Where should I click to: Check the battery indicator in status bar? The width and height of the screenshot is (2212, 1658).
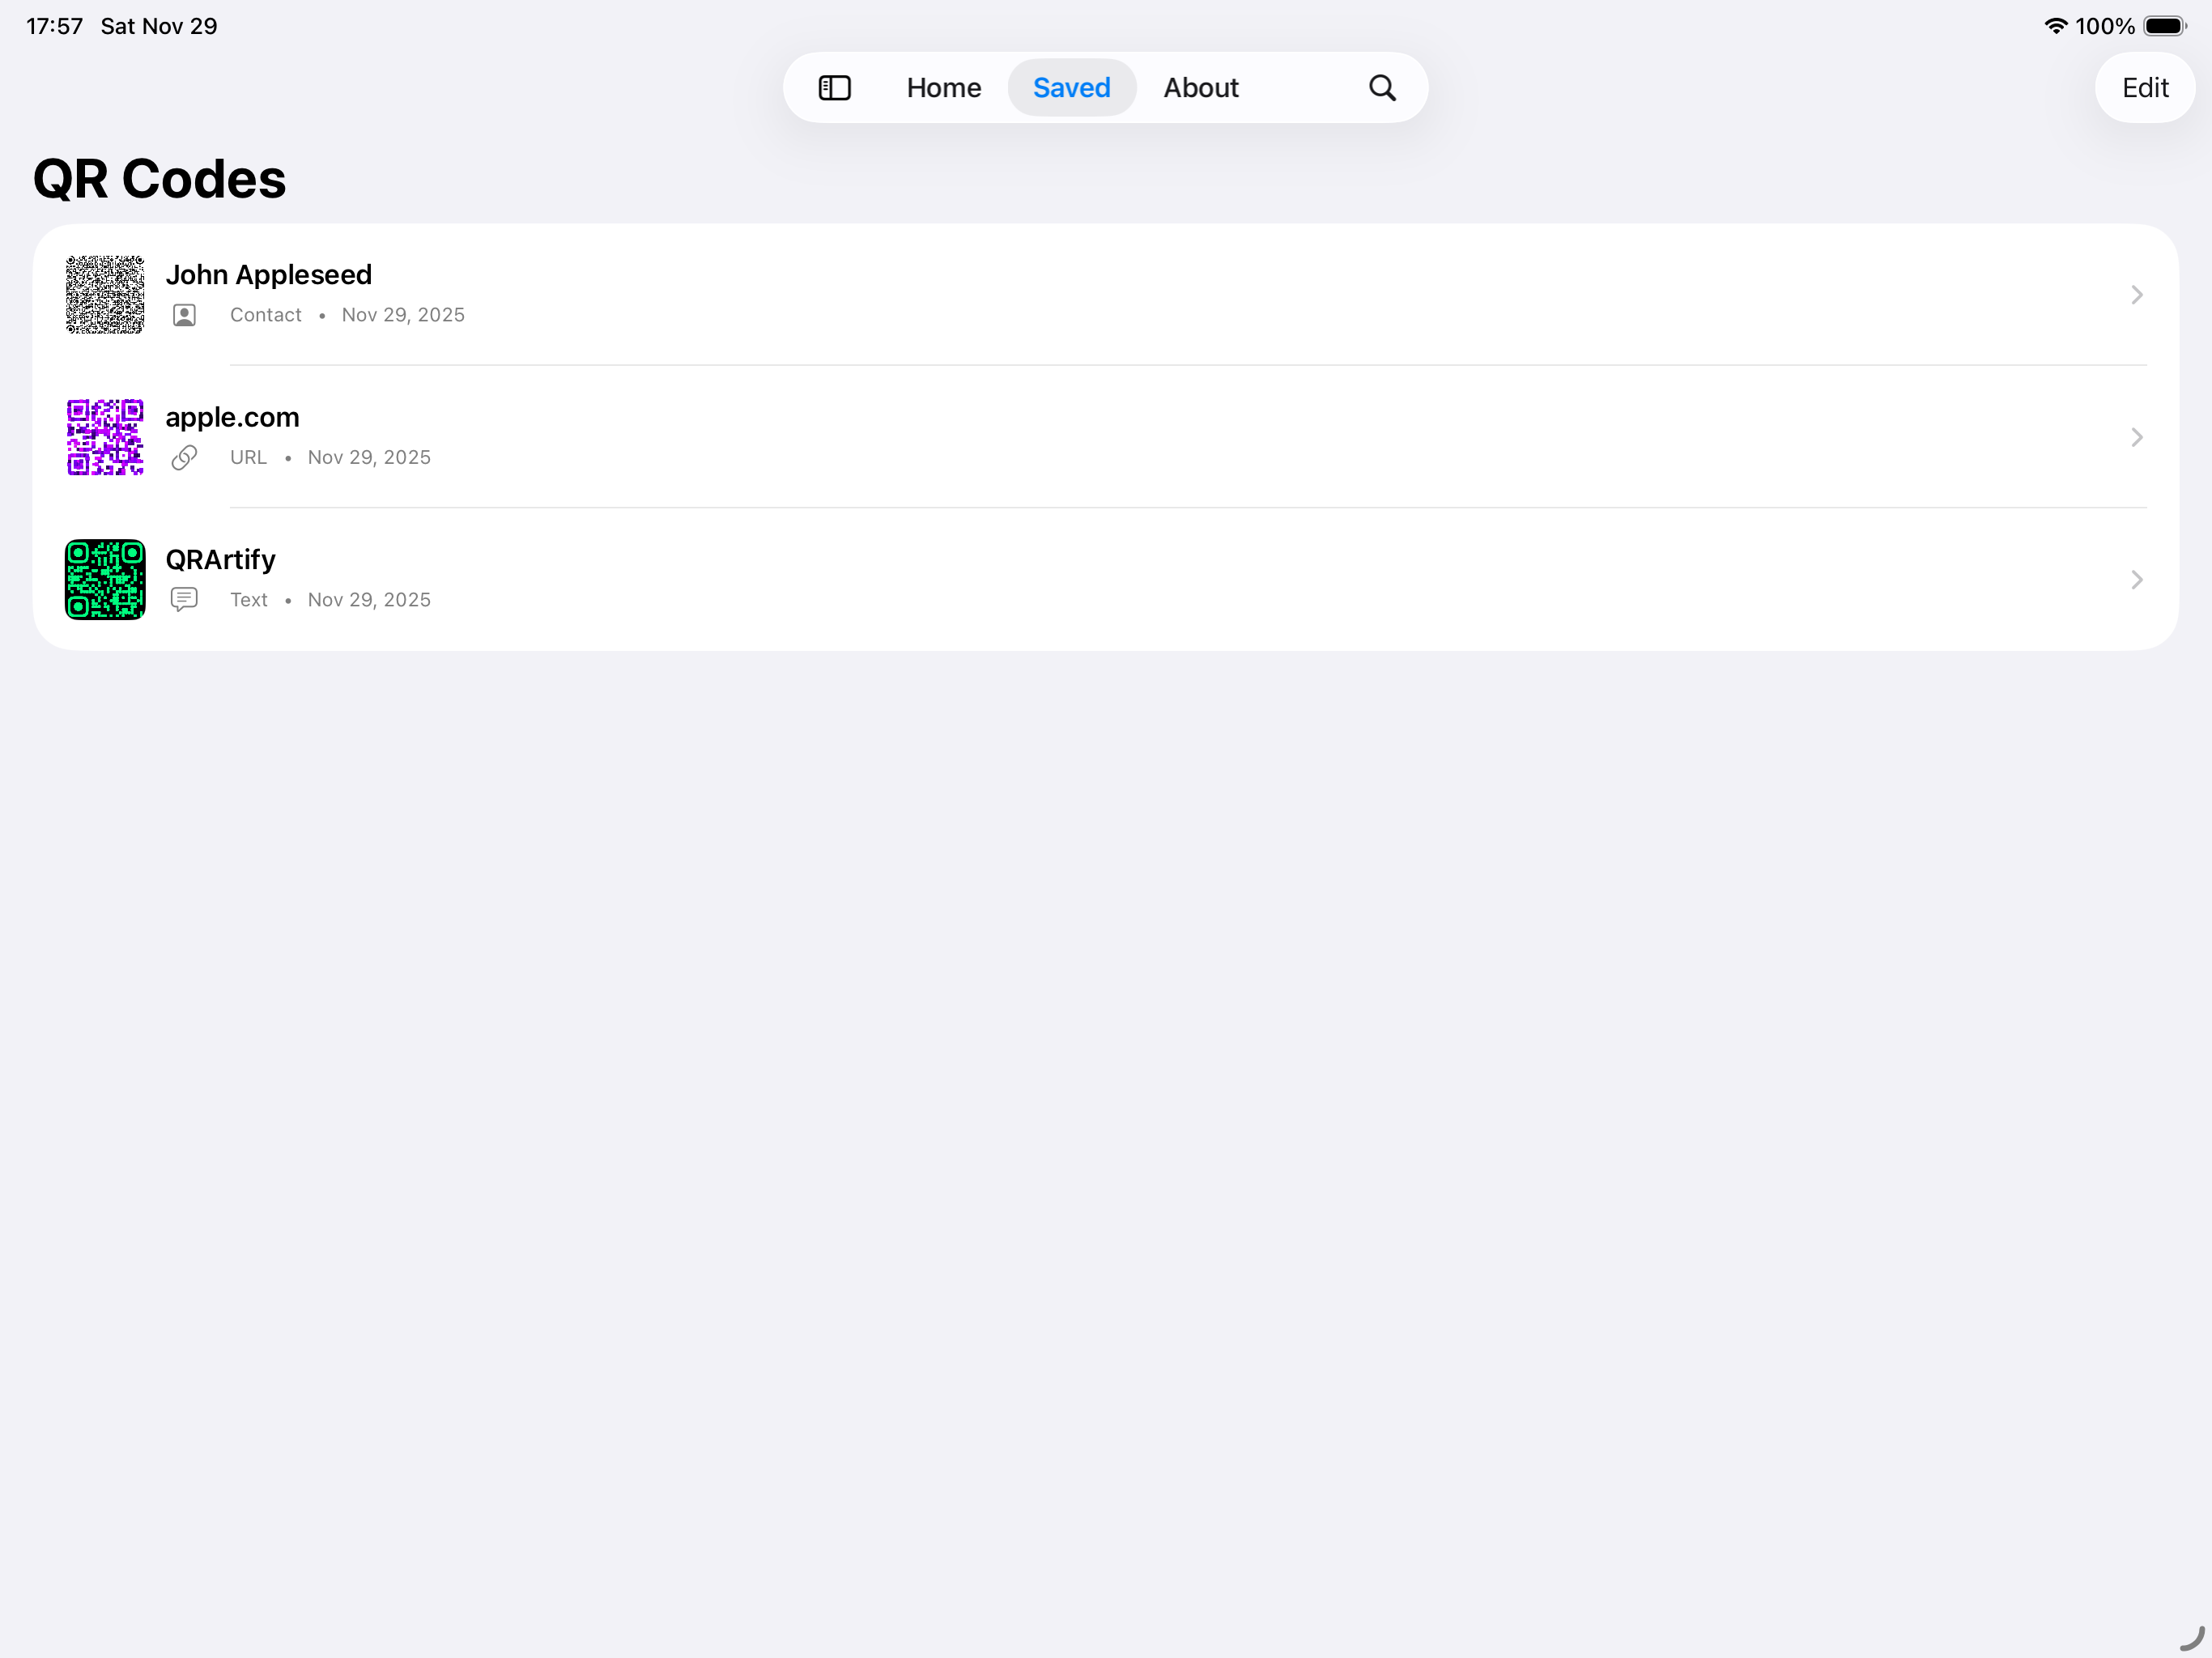pos(2165,26)
